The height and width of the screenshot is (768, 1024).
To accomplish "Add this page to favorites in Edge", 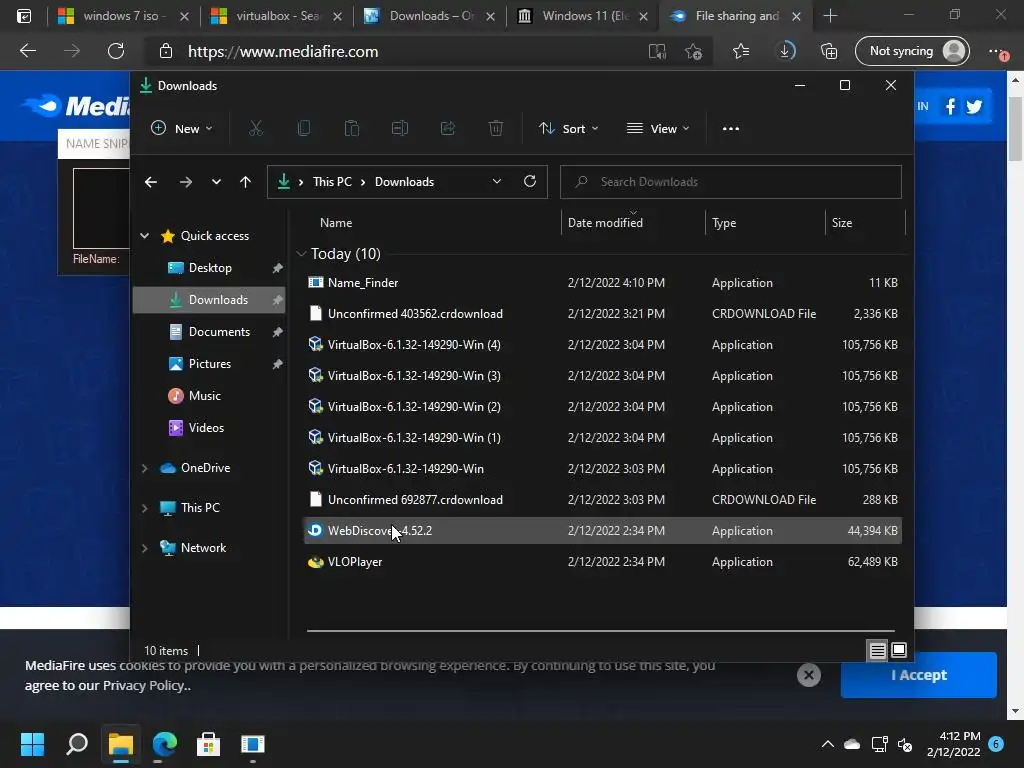I will (694, 51).
